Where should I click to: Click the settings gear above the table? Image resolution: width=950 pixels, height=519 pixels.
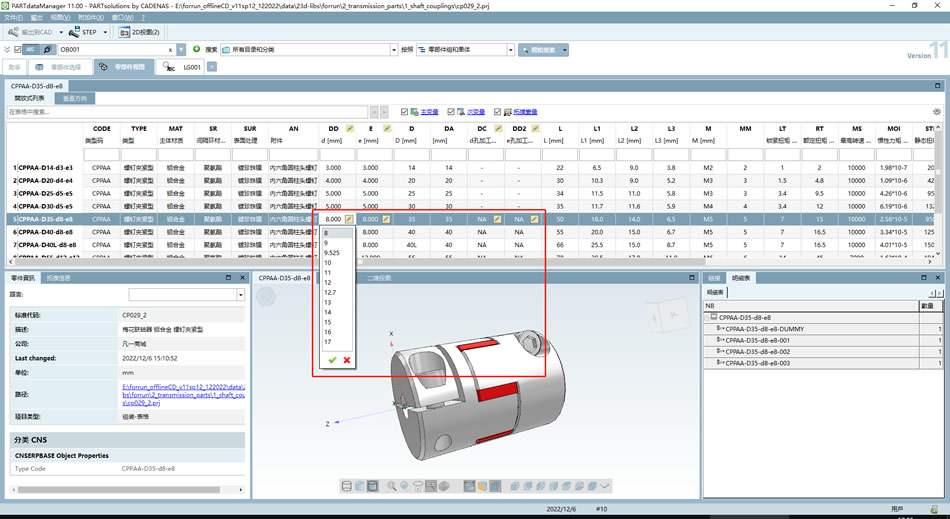click(x=937, y=112)
